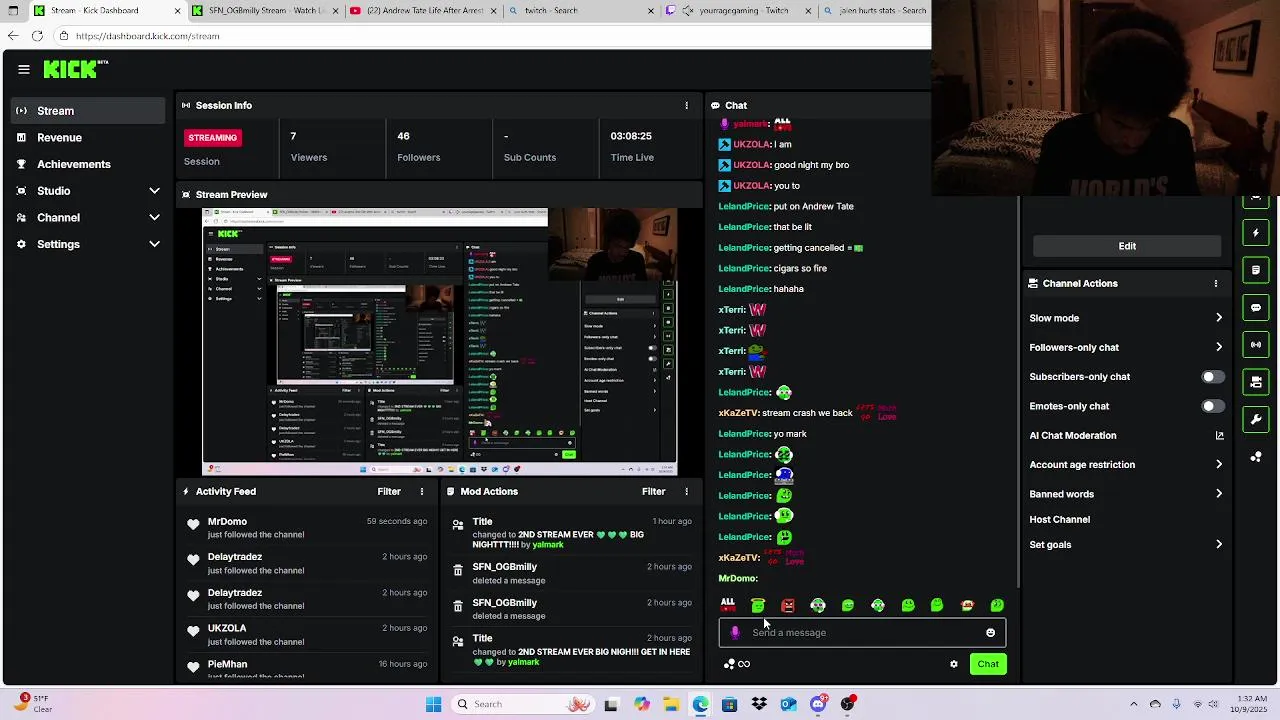Click the Mod Actions Filter button
The width and height of the screenshot is (1280, 720).
[x=653, y=491]
